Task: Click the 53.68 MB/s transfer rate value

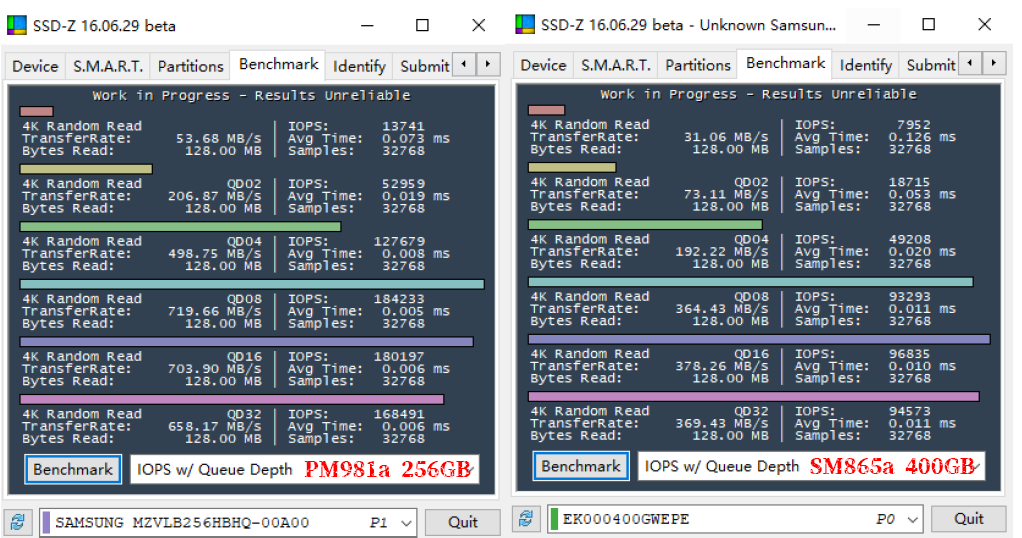Action: click(x=218, y=139)
